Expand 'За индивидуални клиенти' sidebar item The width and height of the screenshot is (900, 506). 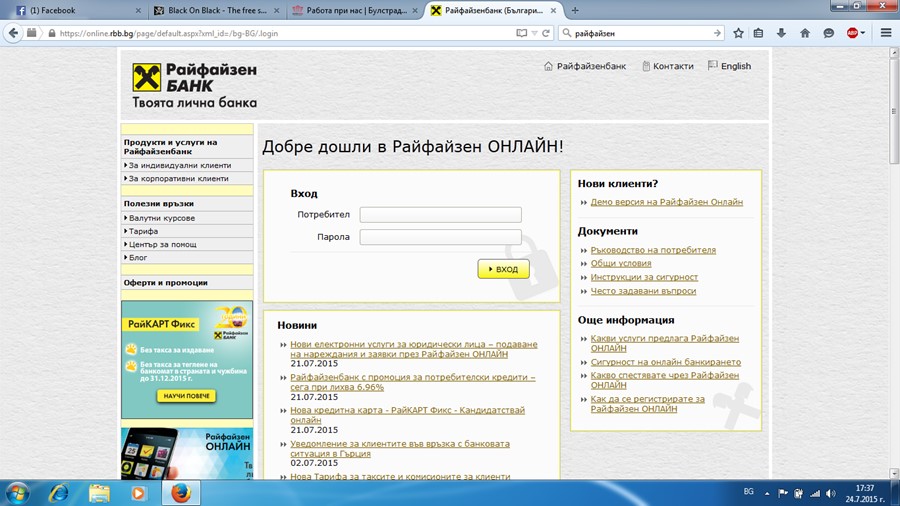coord(179,165)
